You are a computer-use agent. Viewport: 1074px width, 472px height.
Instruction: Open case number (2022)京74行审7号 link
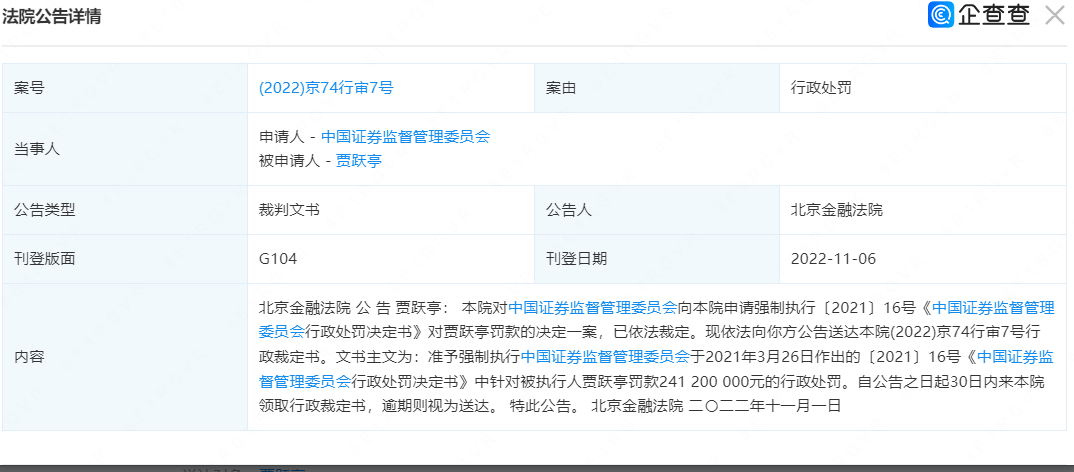pos(326,88)
